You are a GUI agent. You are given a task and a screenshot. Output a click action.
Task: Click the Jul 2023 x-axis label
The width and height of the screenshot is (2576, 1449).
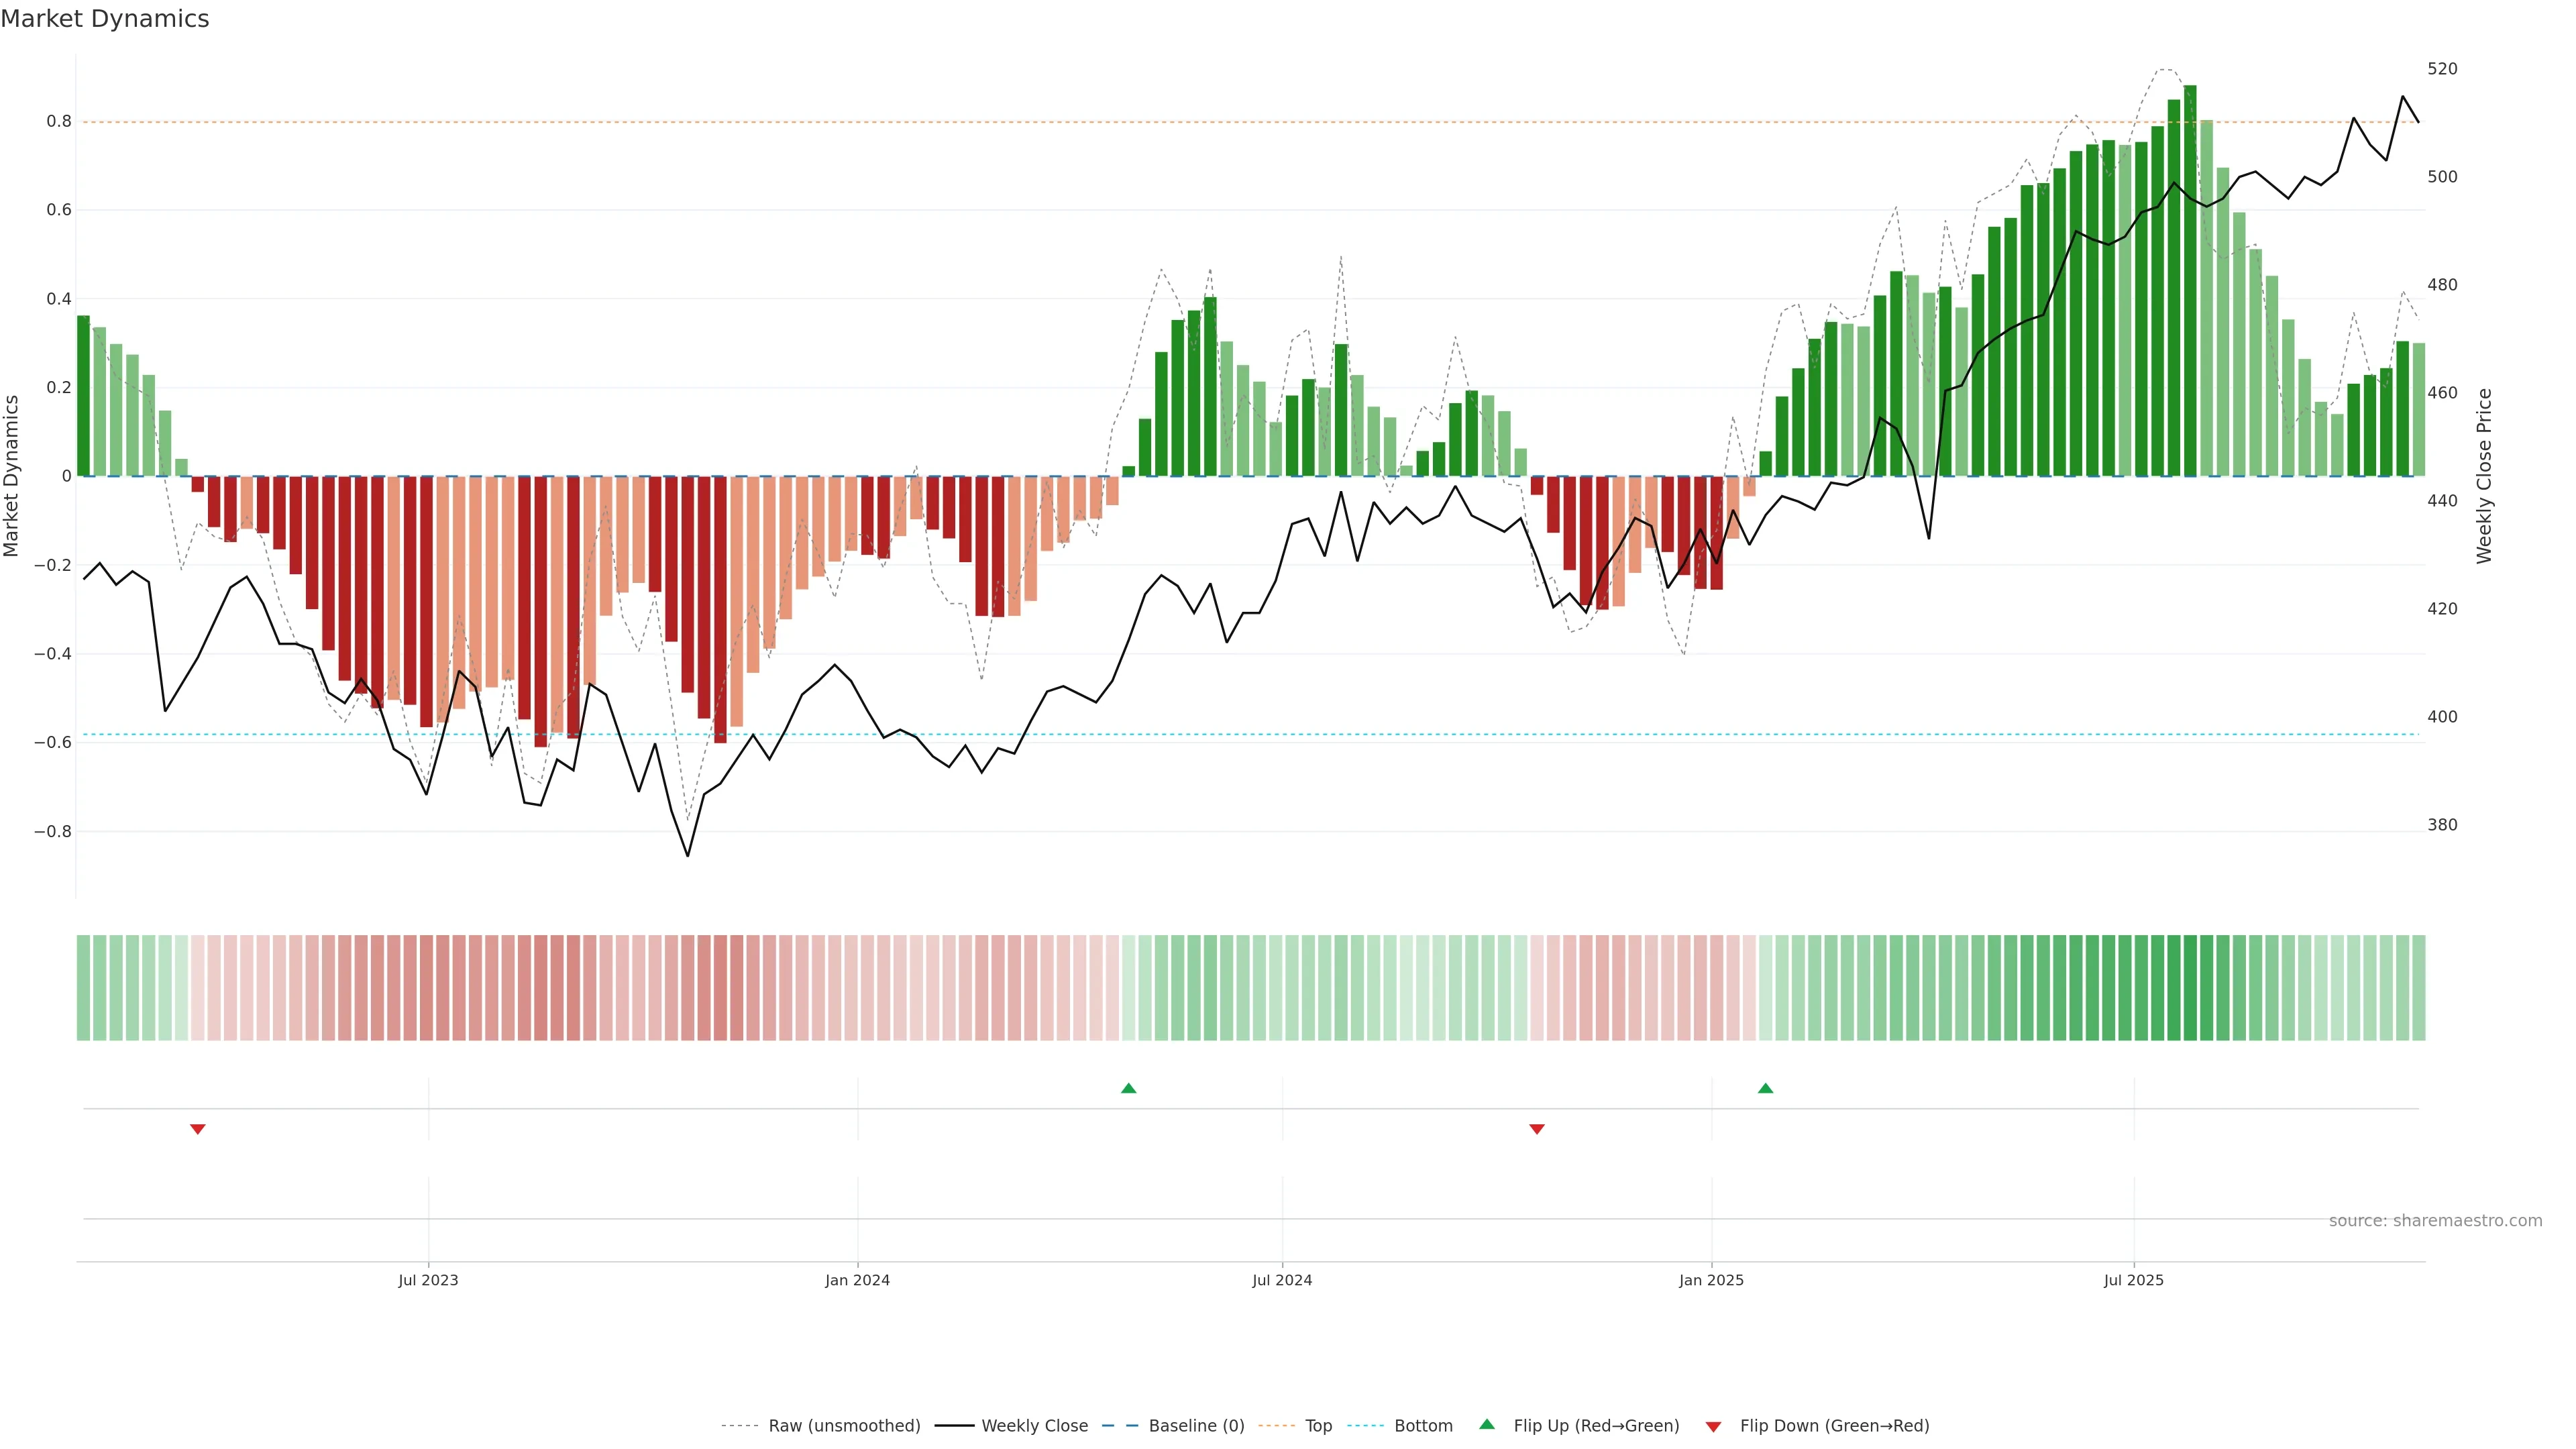click(428, 1280)
